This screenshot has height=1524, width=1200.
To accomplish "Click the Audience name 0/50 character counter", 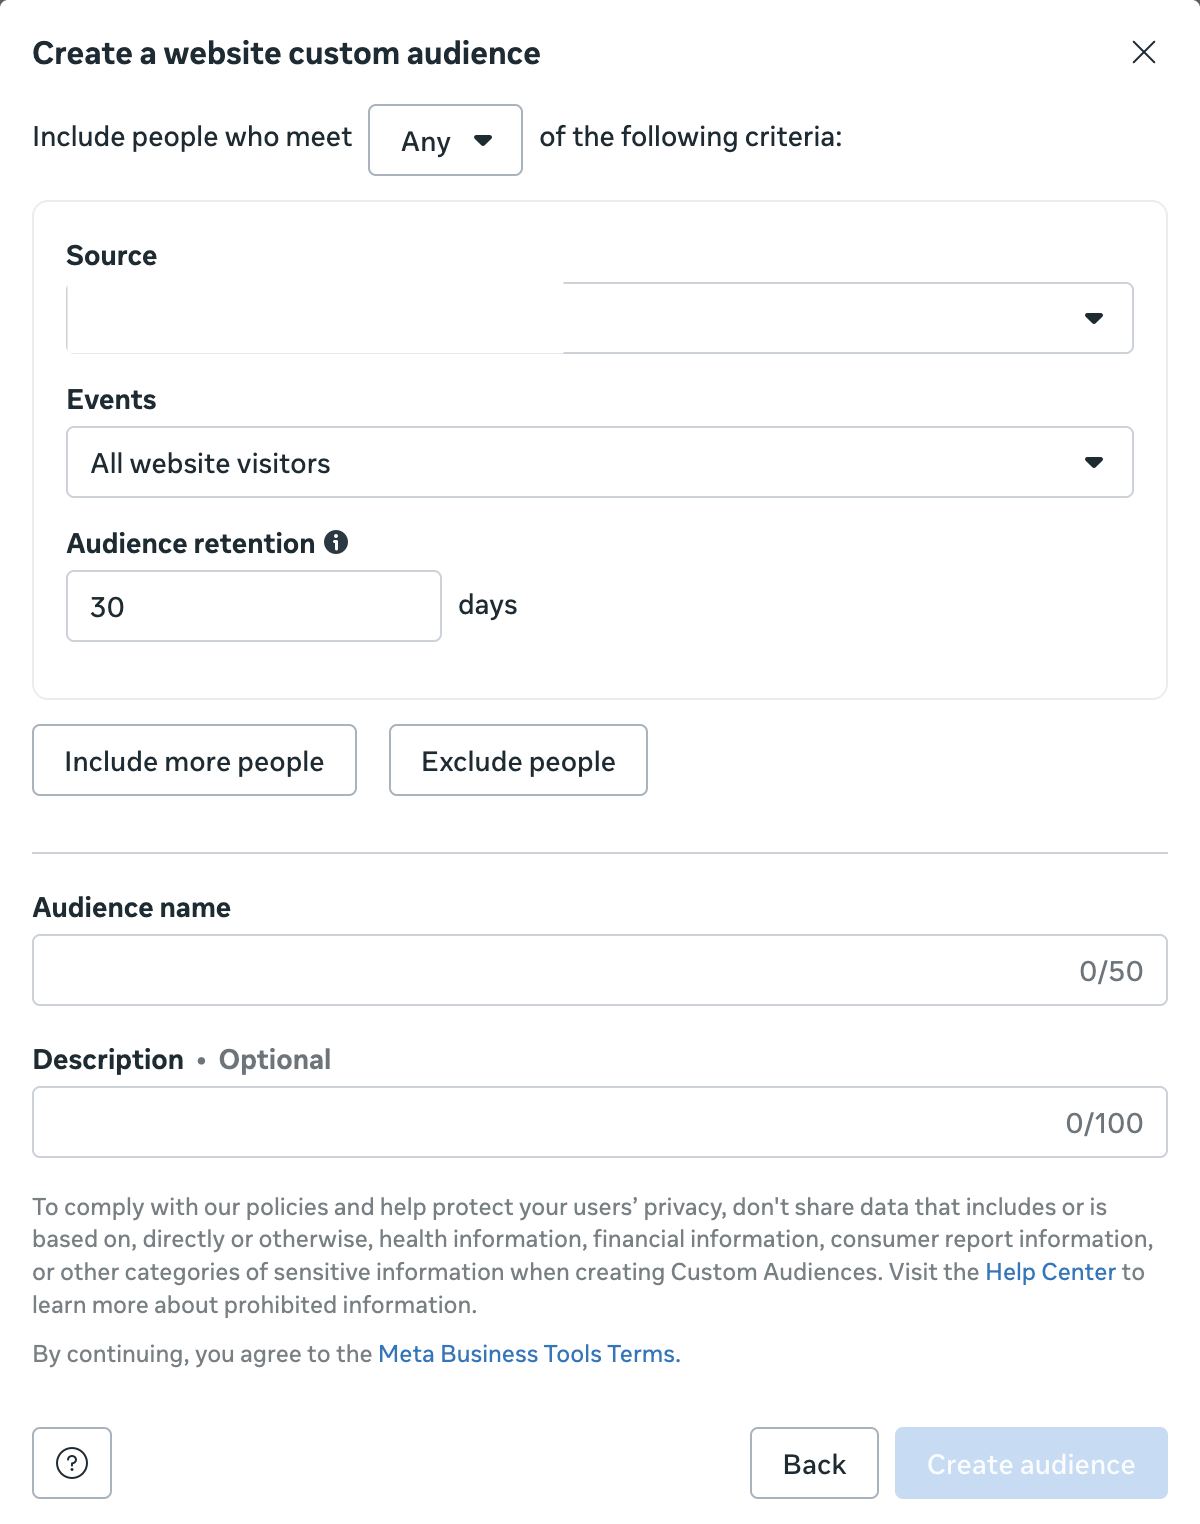I will click(x=1111, y=971).
